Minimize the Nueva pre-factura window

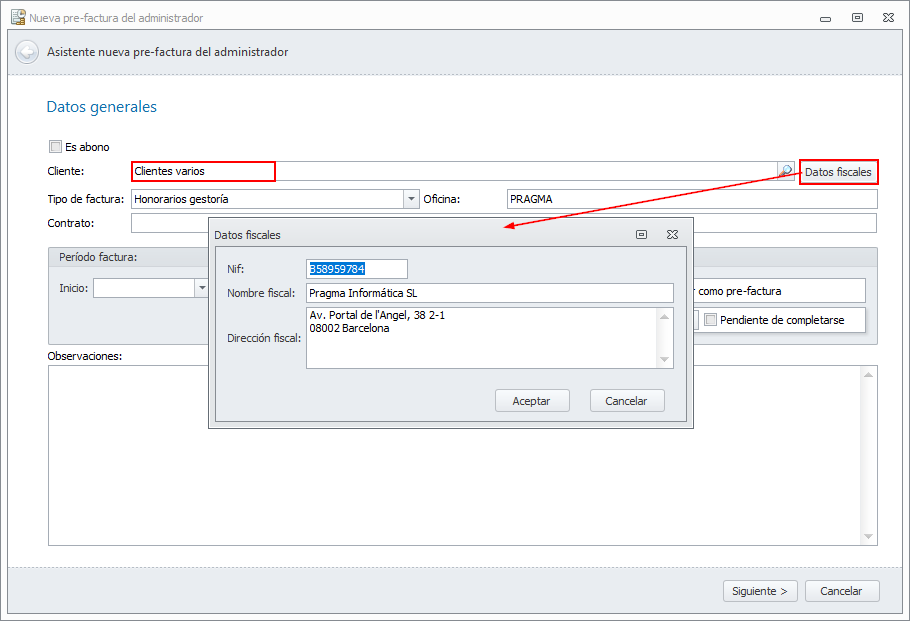[825, 19]
